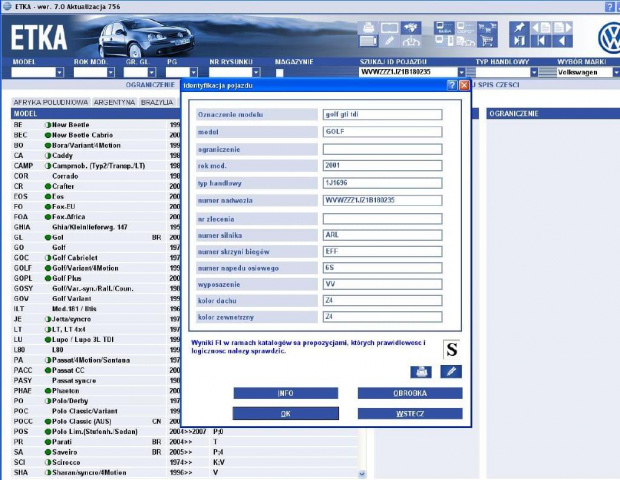The height and width of the screenshot is (480, 620).
Task: Click the faded monitor icon next to the dark monitor
Action: (465, 28)
